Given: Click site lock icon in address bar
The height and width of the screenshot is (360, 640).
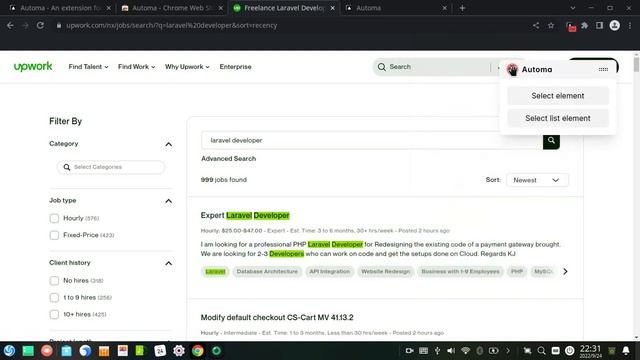Looking at the screenshot, I should 59,25.
